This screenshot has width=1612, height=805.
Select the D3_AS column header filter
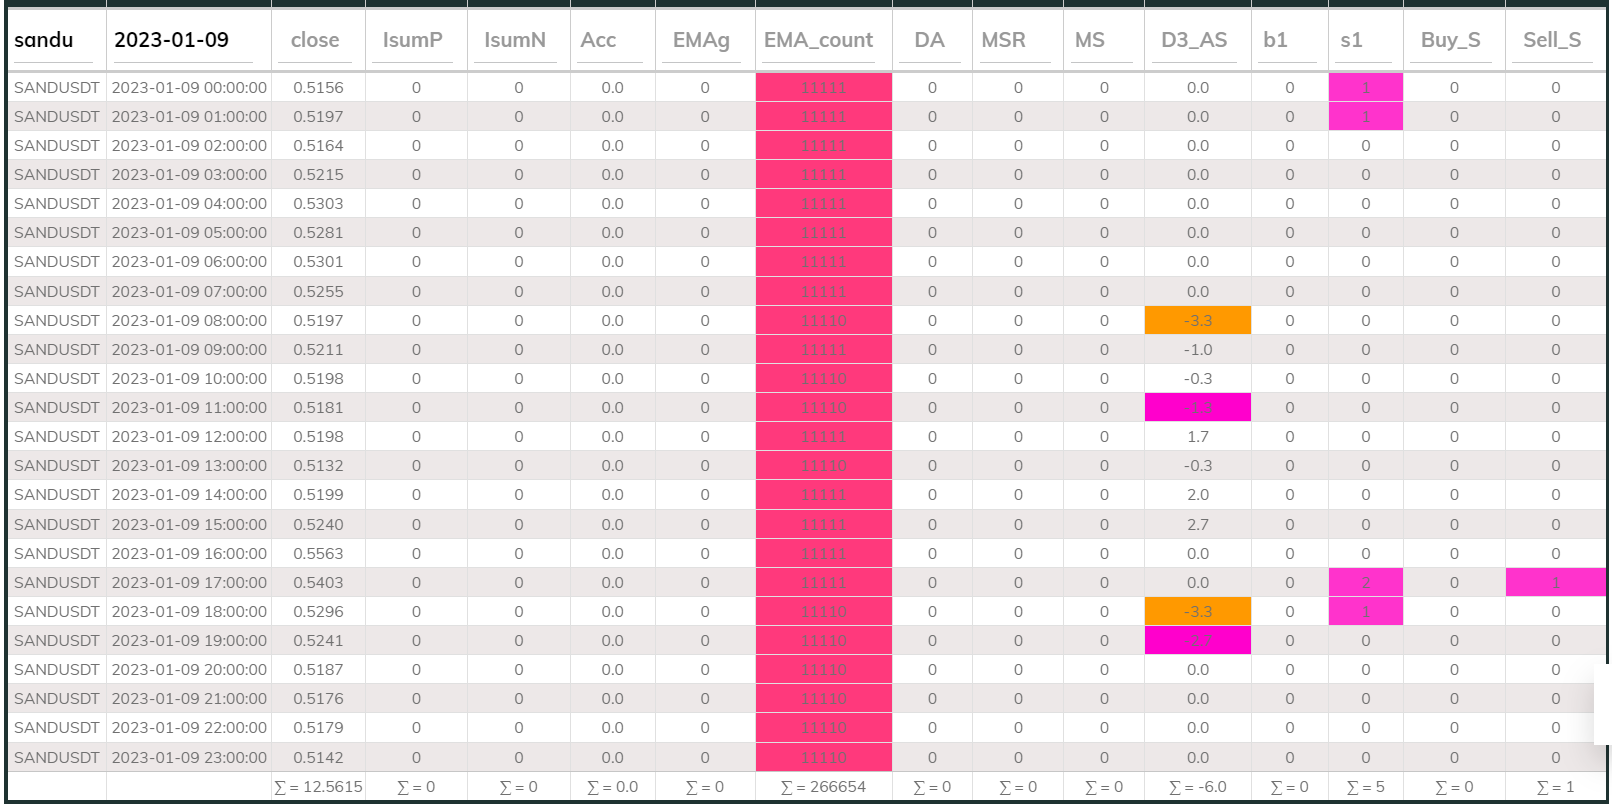[x=1196, y=41]
